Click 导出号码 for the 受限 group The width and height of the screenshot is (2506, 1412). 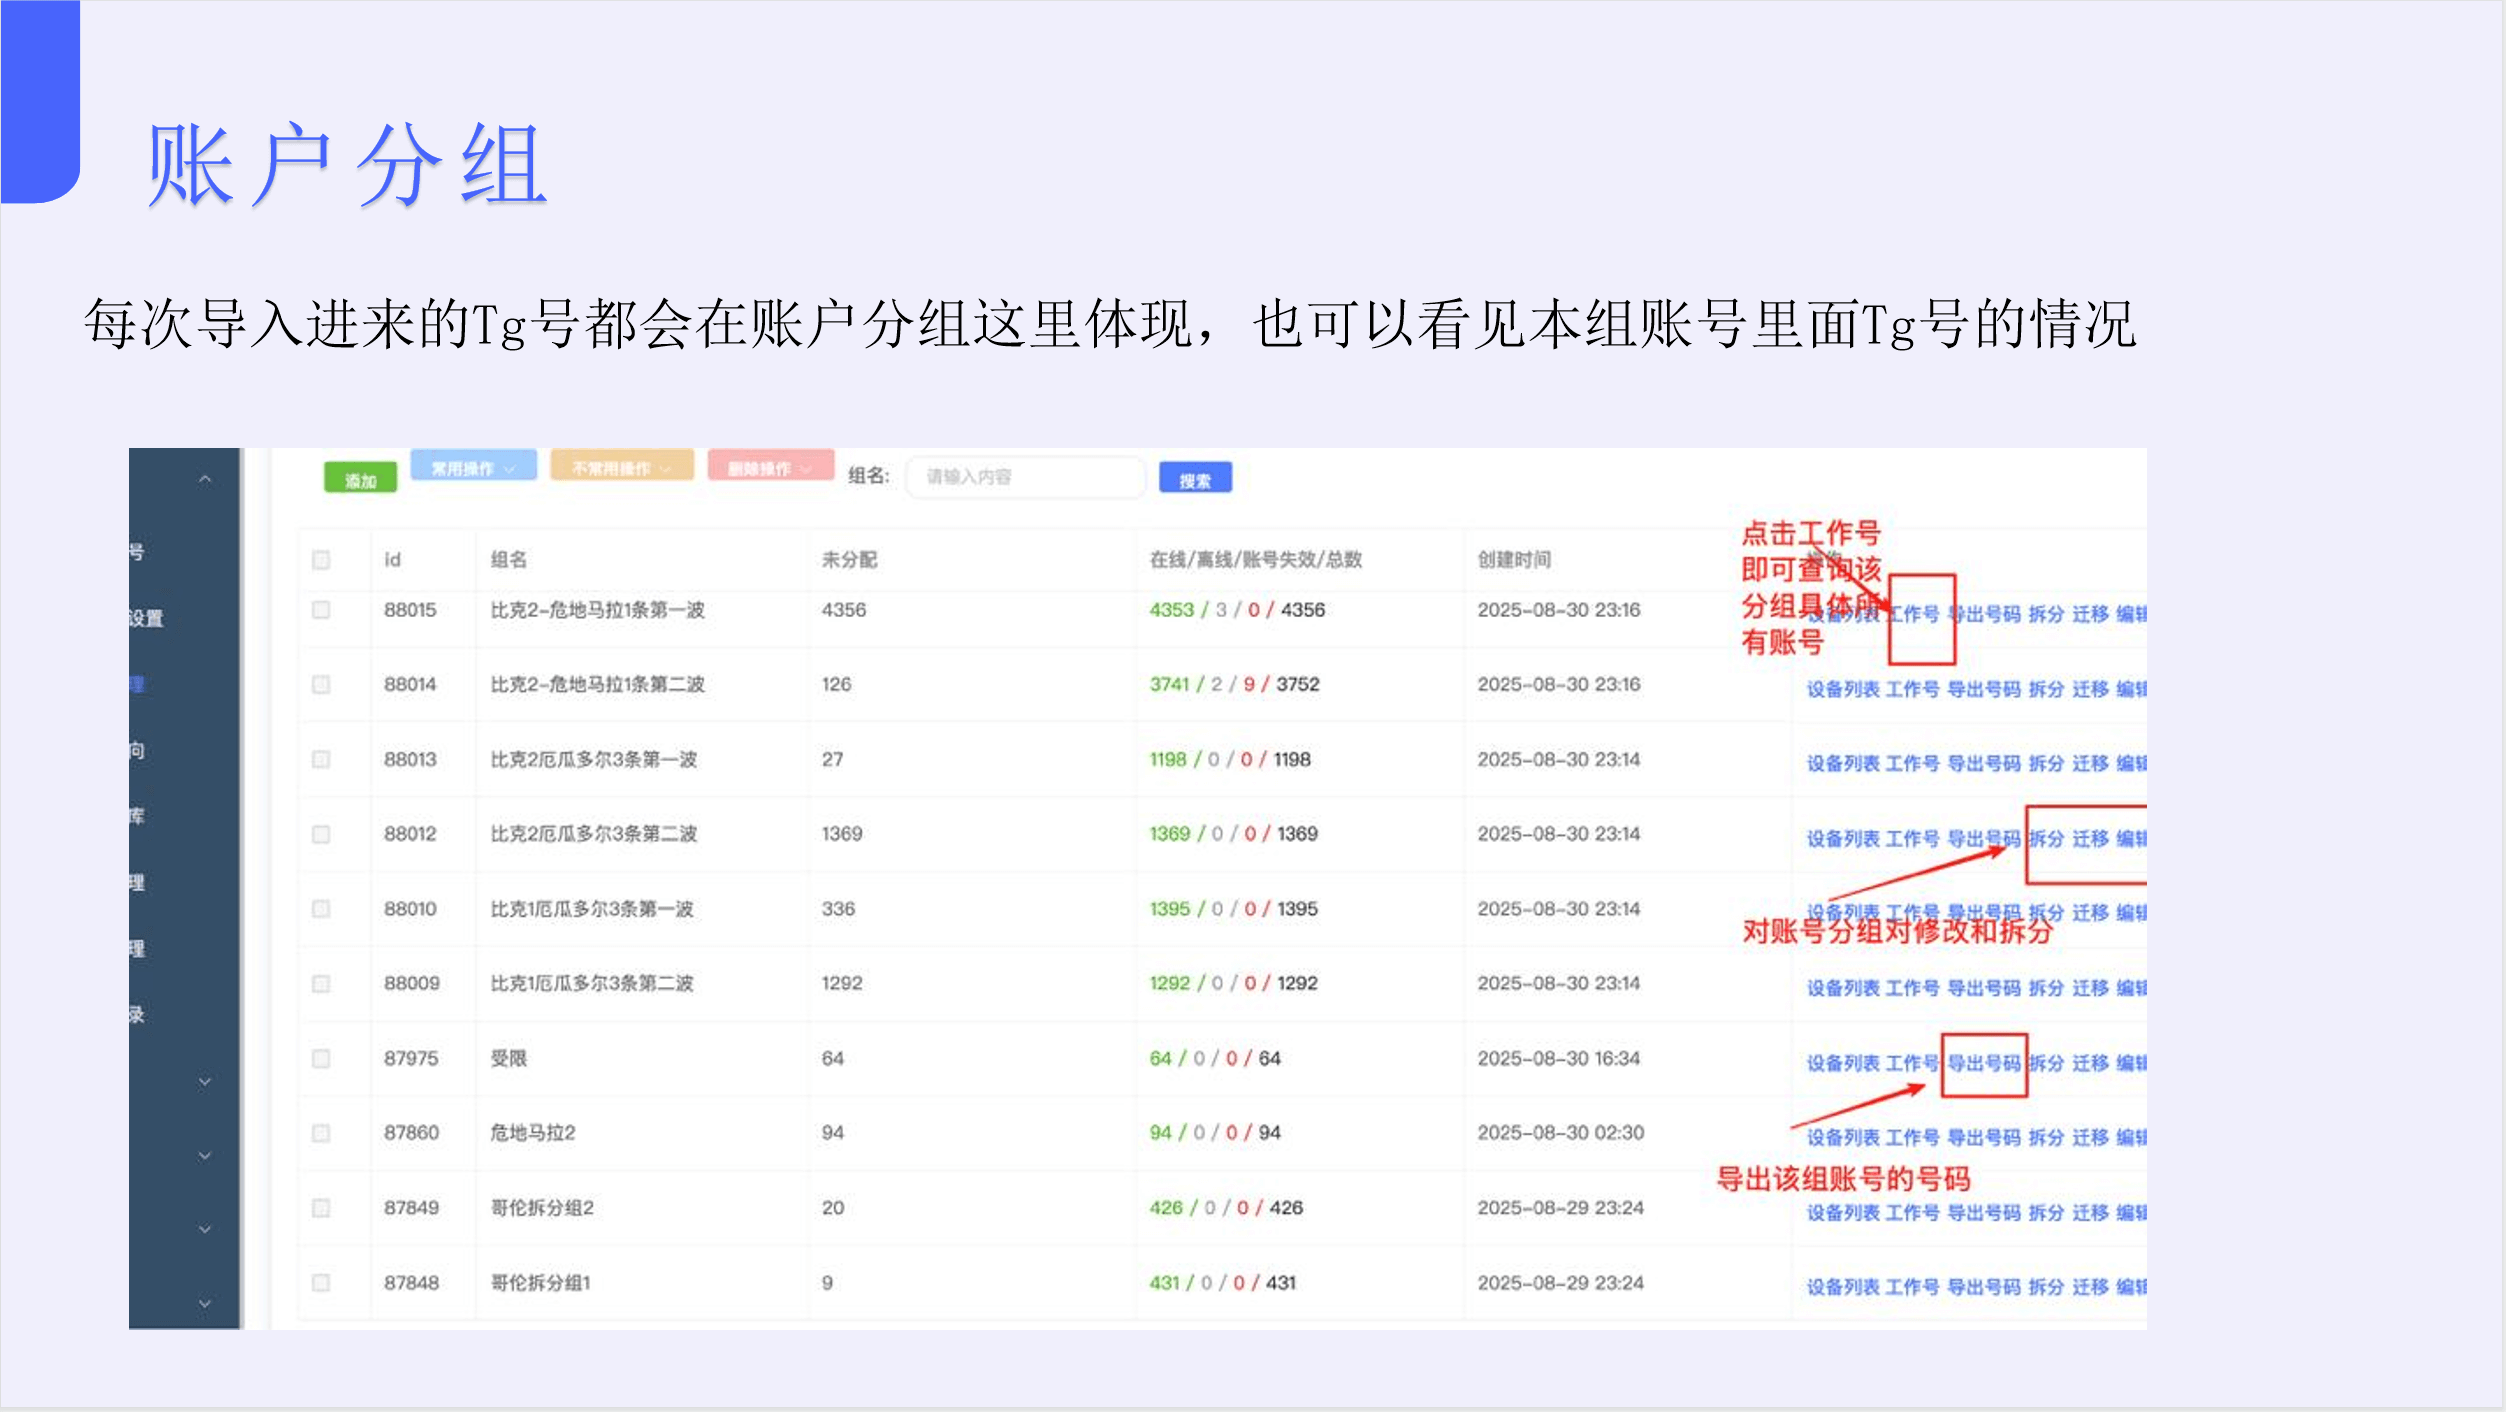1985,1061
